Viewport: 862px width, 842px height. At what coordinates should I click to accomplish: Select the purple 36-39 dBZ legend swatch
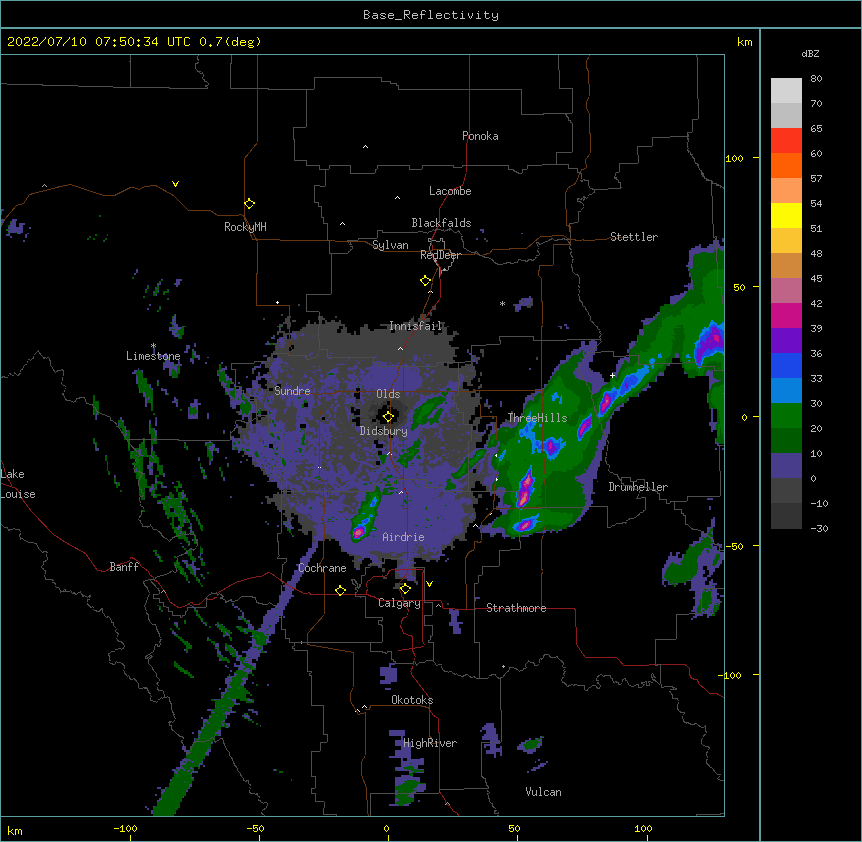tap(786, 340)
